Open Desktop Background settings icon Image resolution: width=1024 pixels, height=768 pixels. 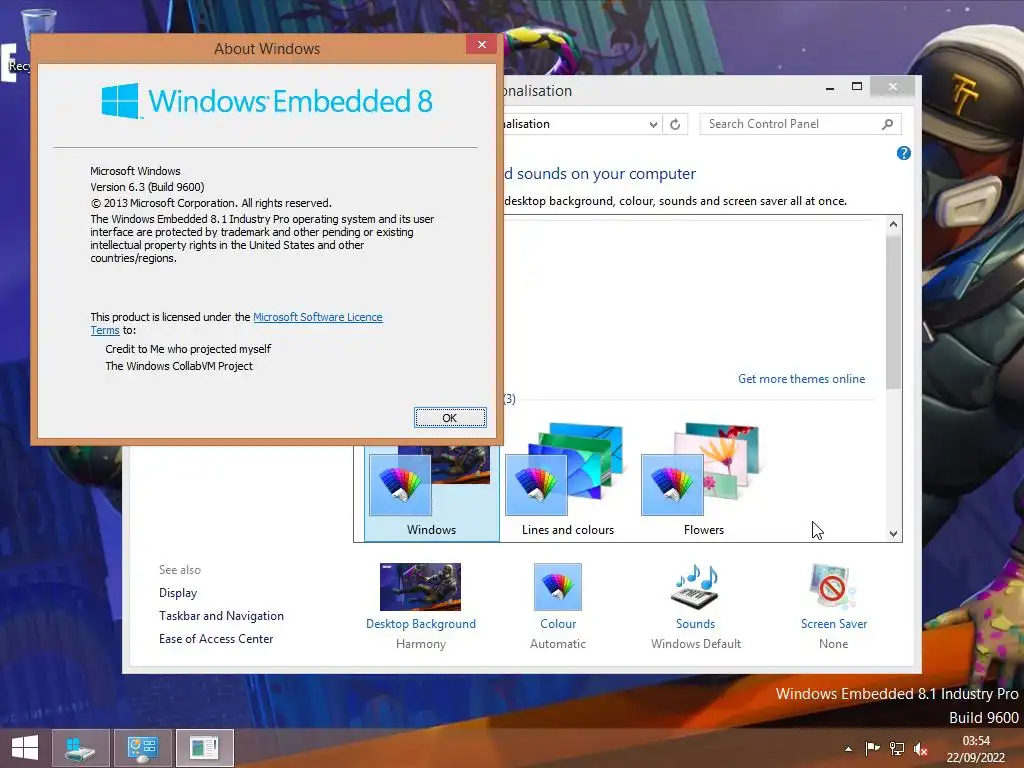[420, 586]
